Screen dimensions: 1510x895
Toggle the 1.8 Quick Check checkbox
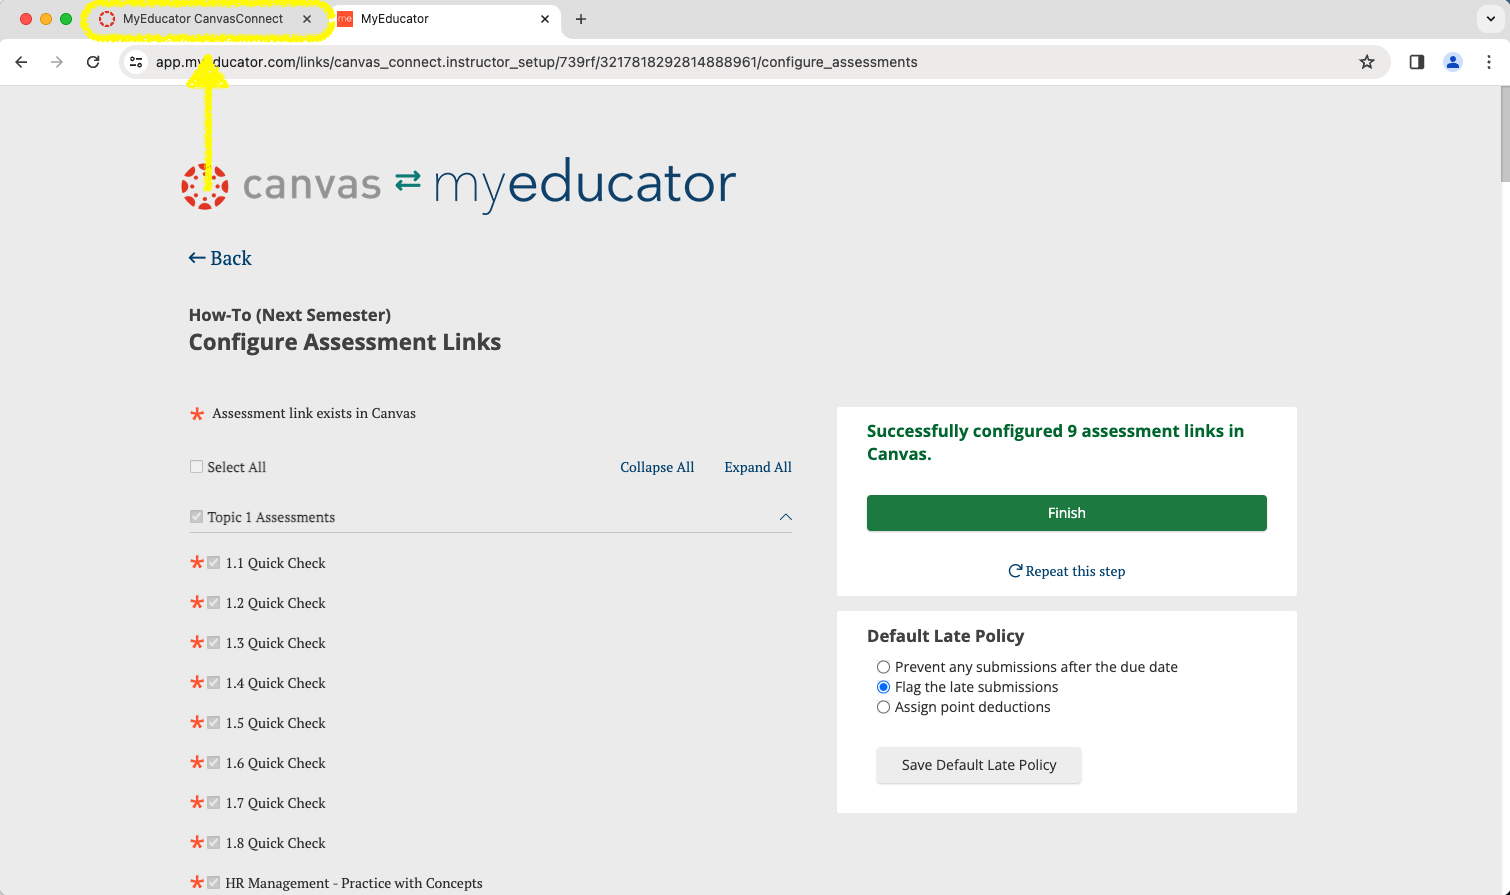click(213, 843)
